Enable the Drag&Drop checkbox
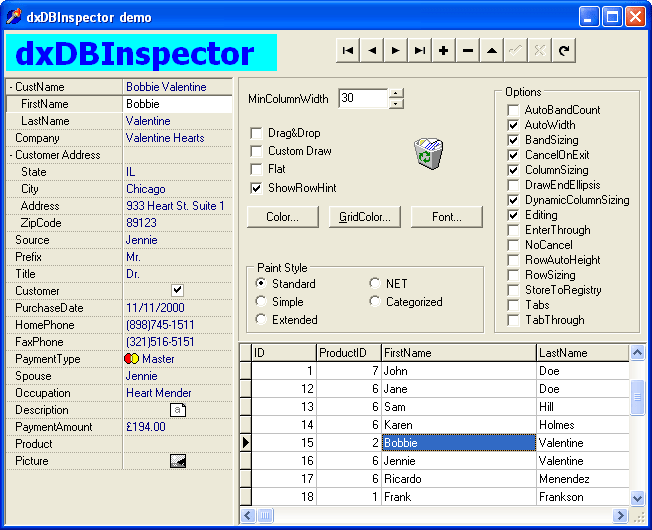 coord(256,133)
